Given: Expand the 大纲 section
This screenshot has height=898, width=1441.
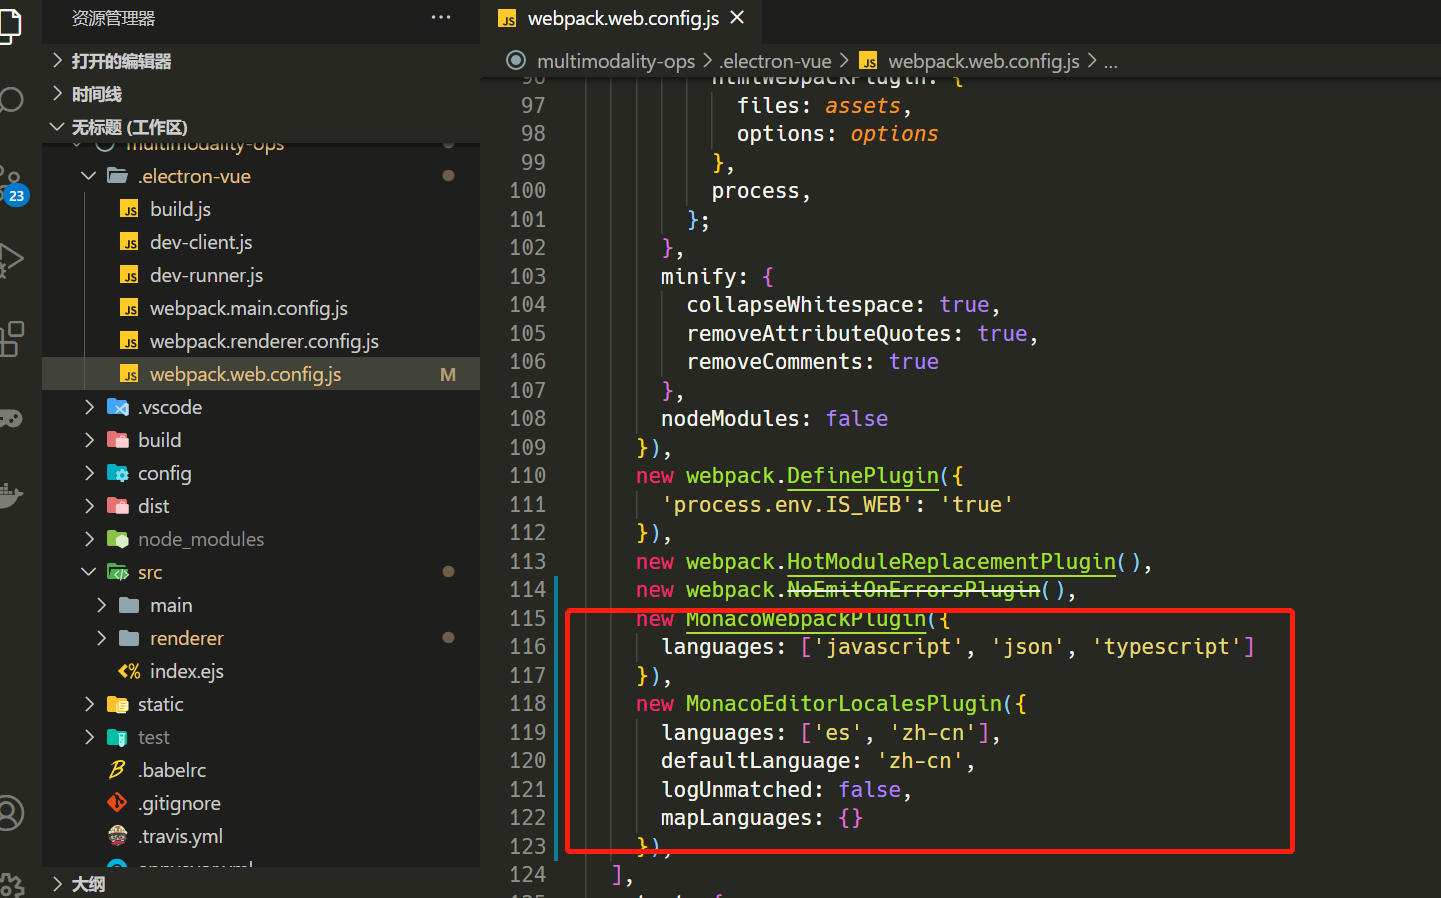Looking at the screenshot, I should (x=57, y=884).
